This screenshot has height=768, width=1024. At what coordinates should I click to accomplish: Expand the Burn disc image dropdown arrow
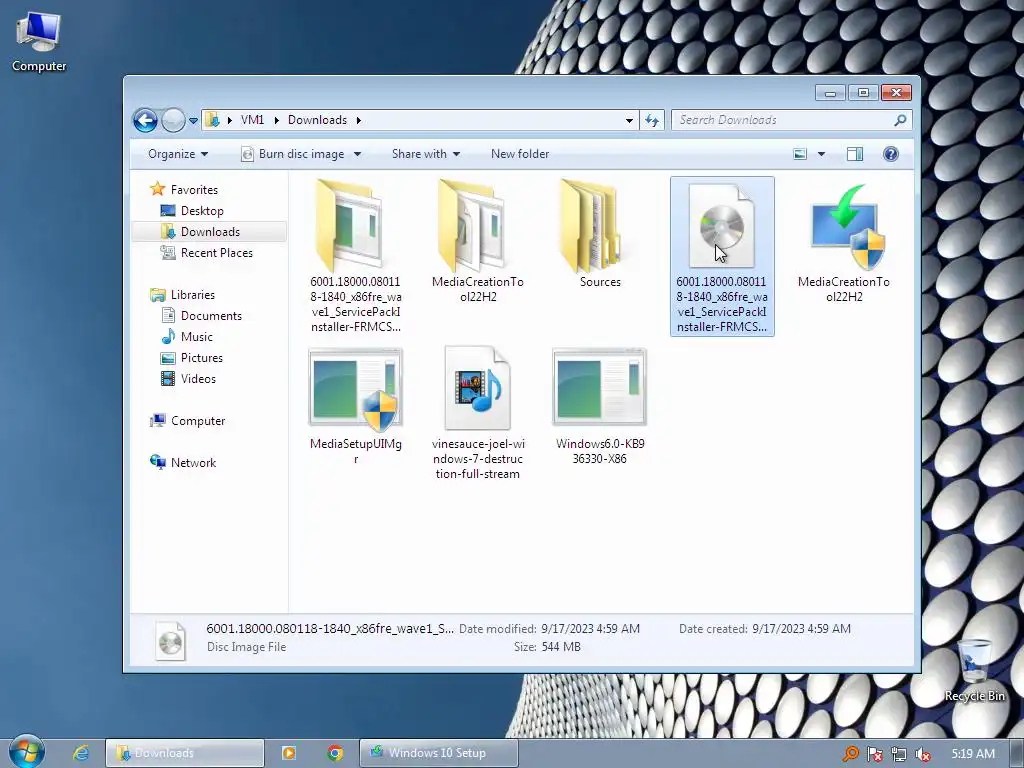click(357, 154)
